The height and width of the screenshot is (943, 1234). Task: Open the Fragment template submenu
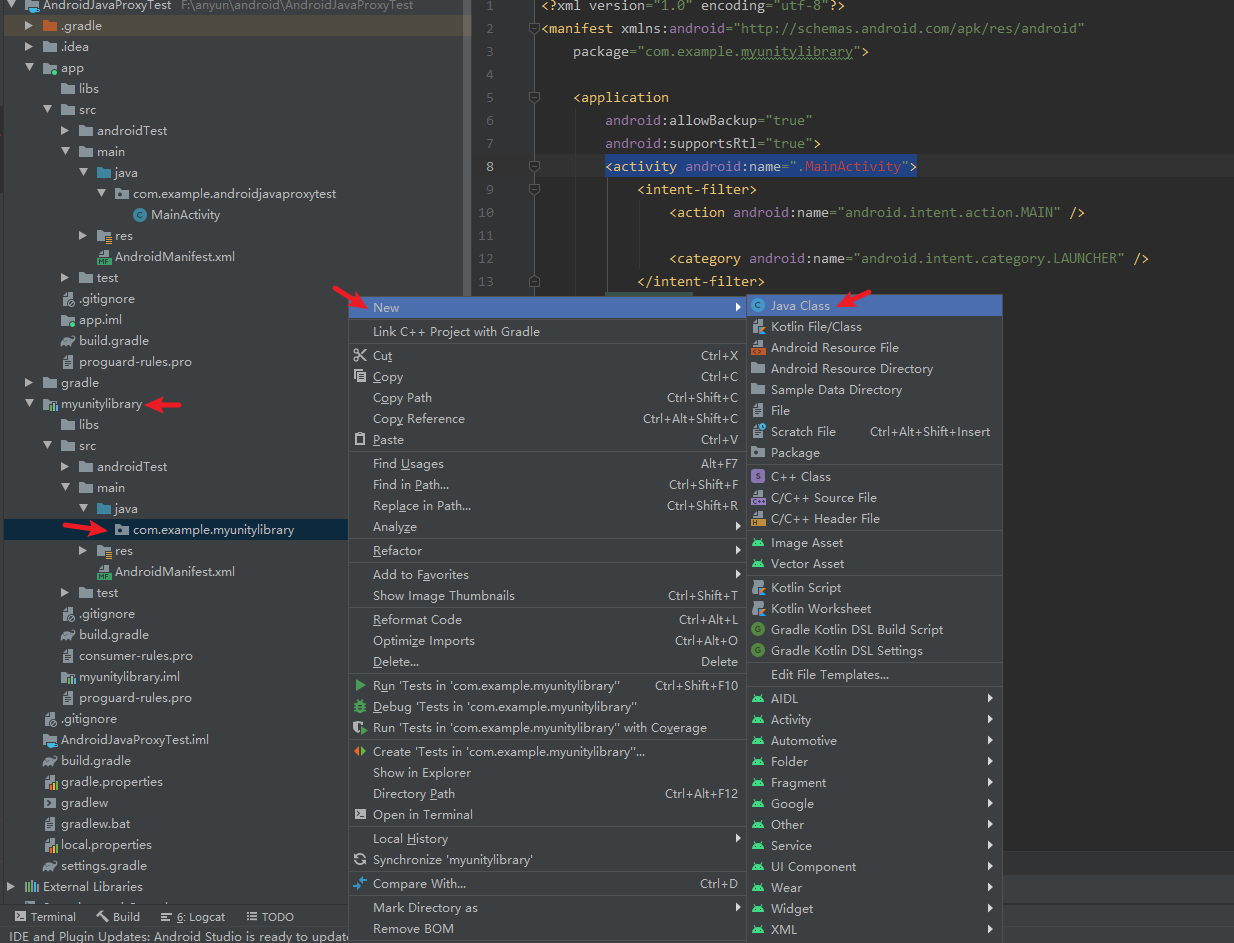[874, 783]
